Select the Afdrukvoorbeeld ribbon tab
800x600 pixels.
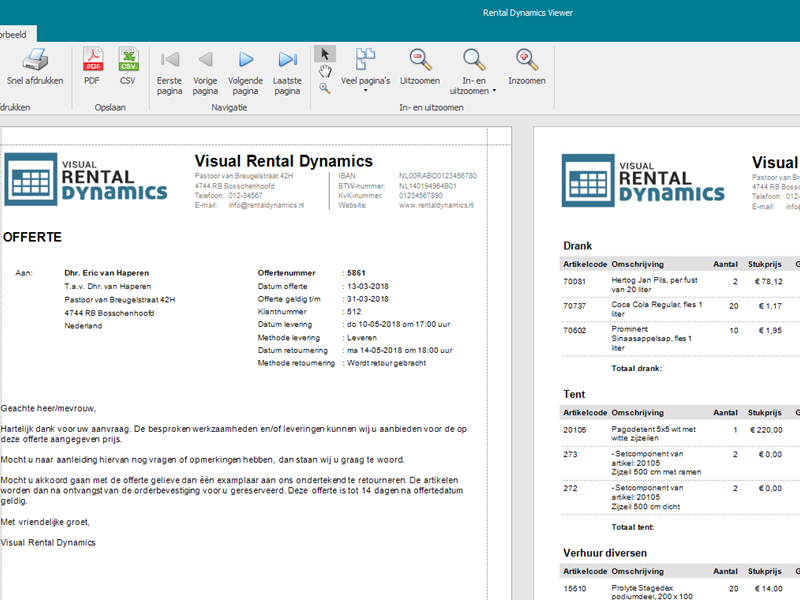(x=12, y=33)
